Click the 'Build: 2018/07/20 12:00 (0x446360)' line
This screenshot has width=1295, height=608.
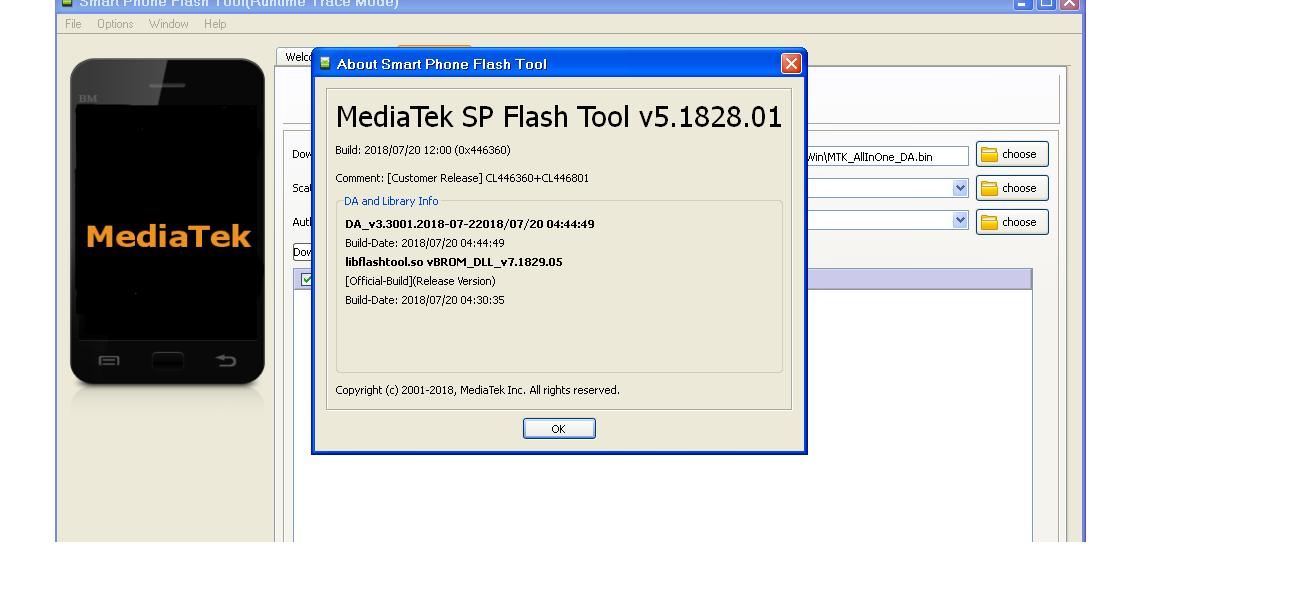(423, 150)
